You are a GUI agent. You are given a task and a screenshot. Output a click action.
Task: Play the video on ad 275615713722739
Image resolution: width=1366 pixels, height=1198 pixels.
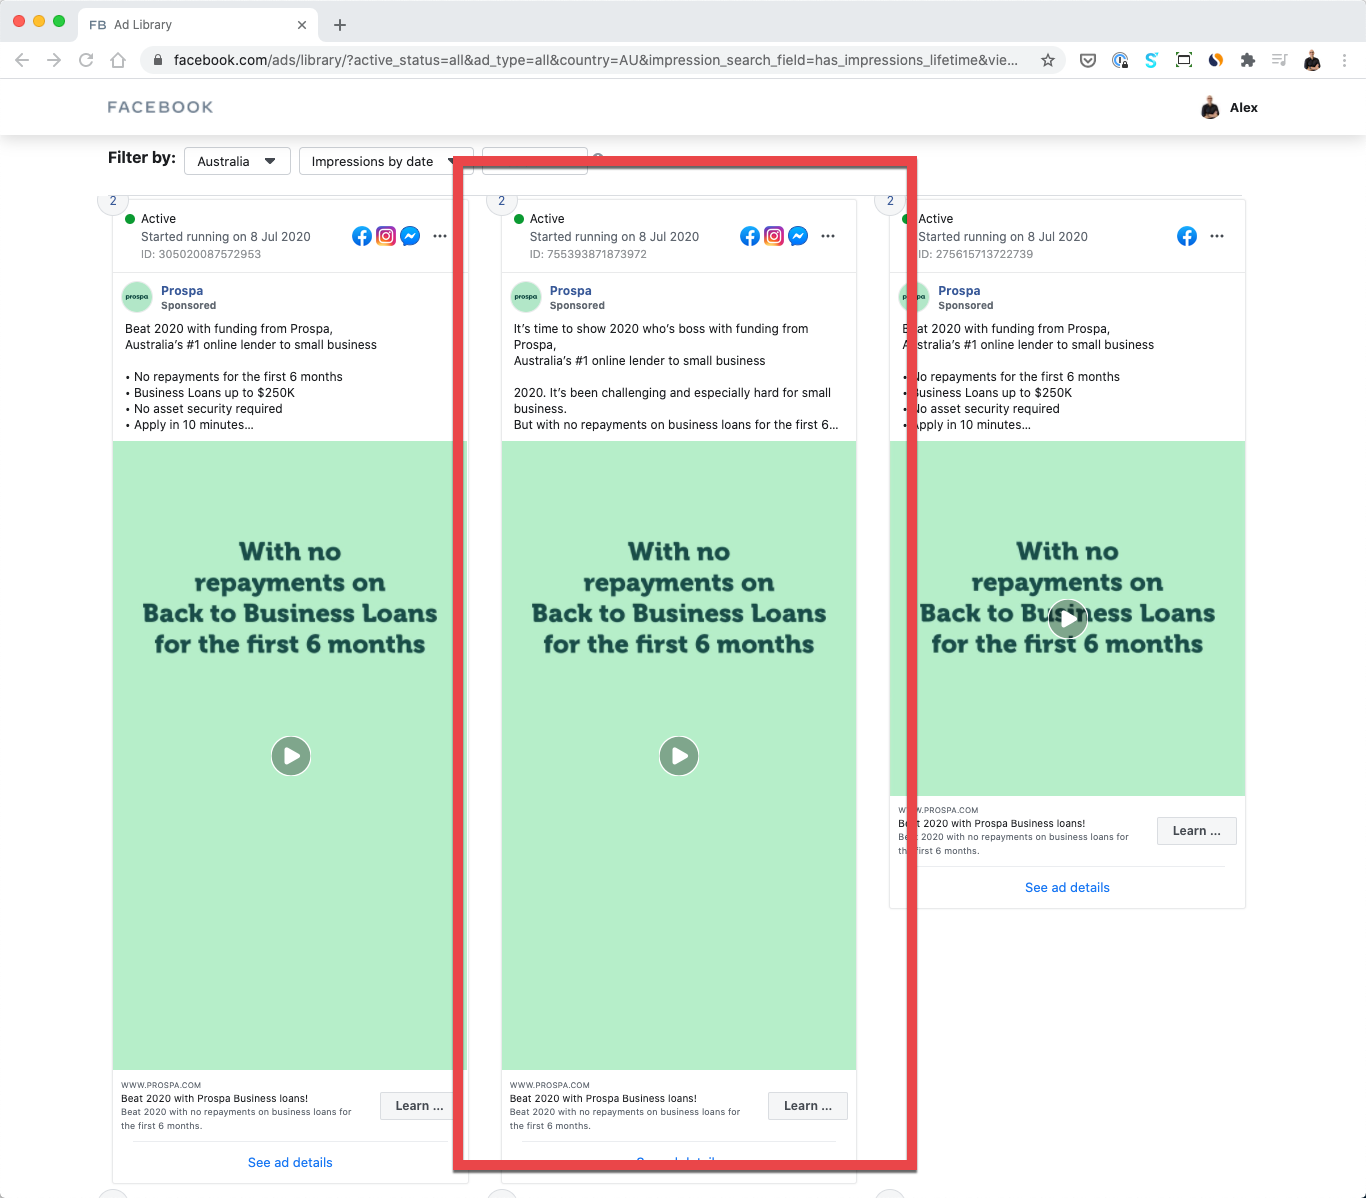pos(1068,619)
